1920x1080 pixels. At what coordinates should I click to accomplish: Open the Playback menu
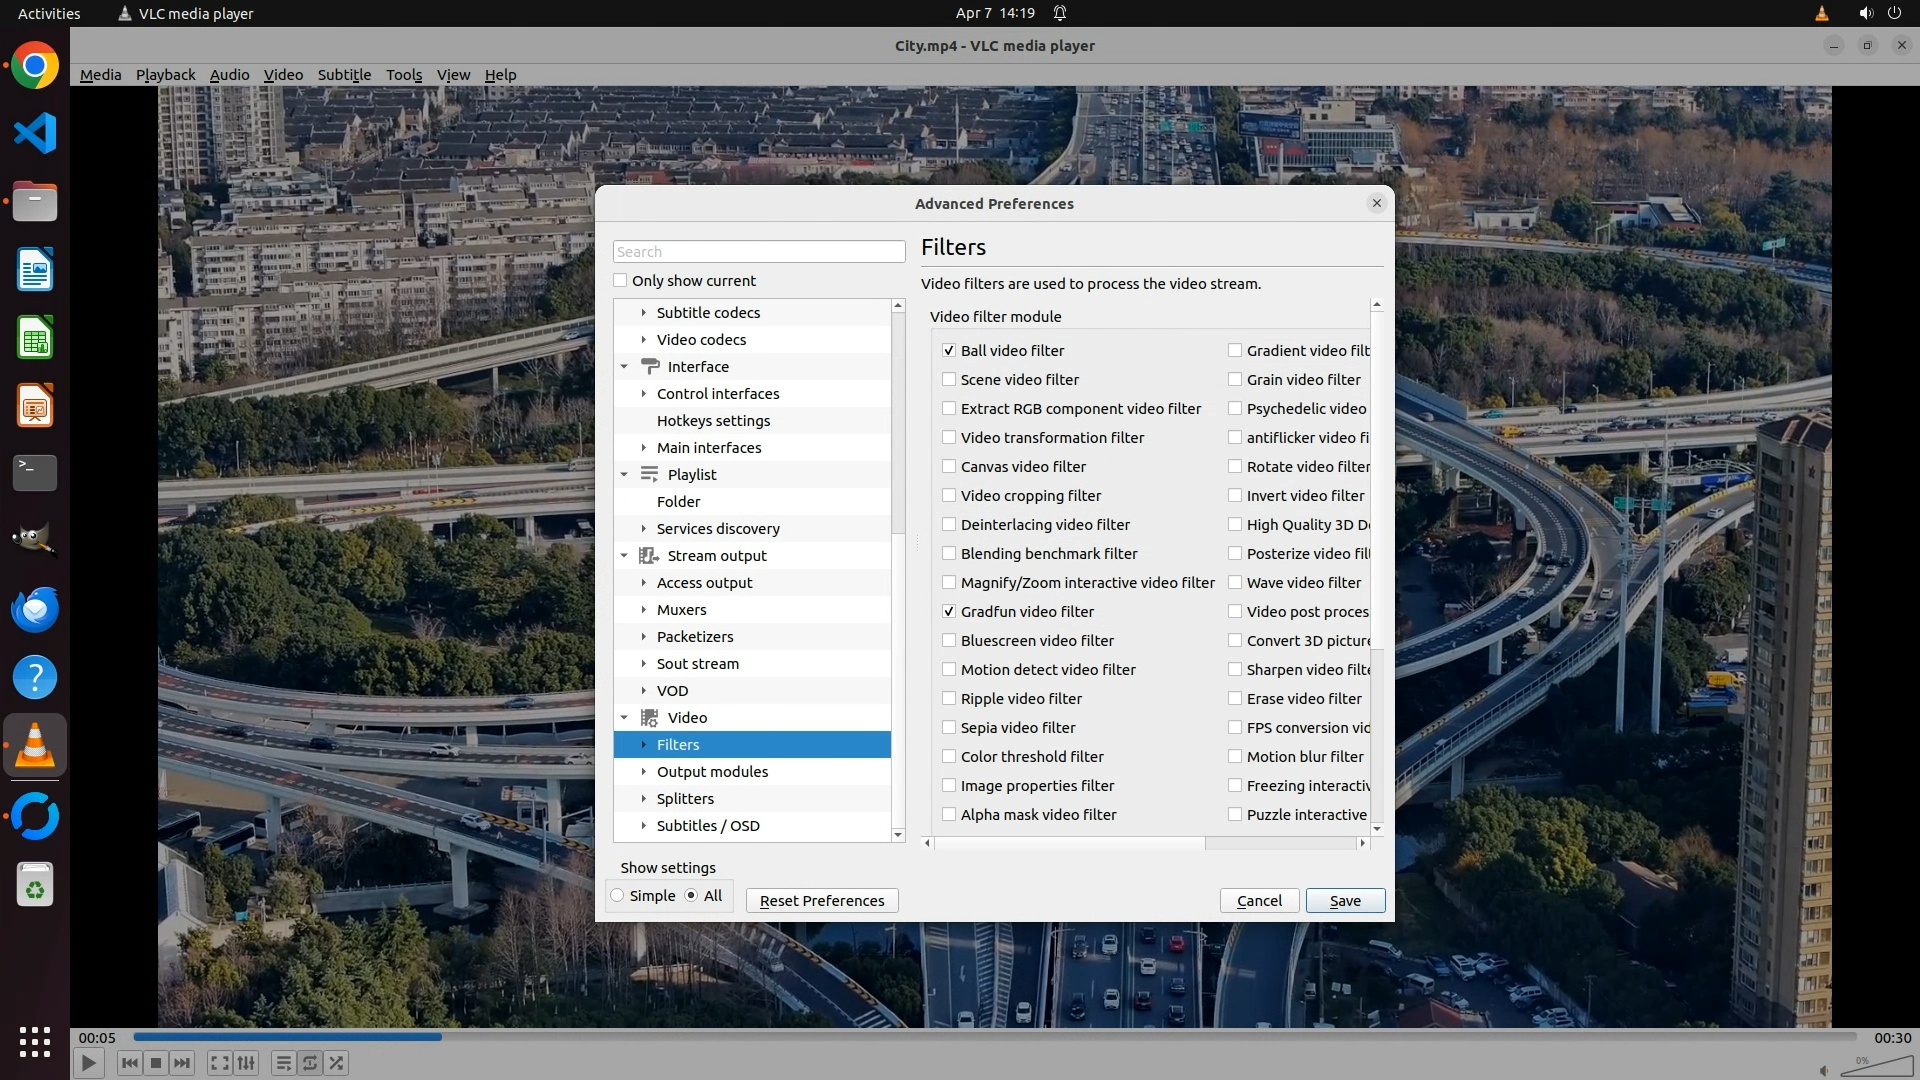point(165,75)
